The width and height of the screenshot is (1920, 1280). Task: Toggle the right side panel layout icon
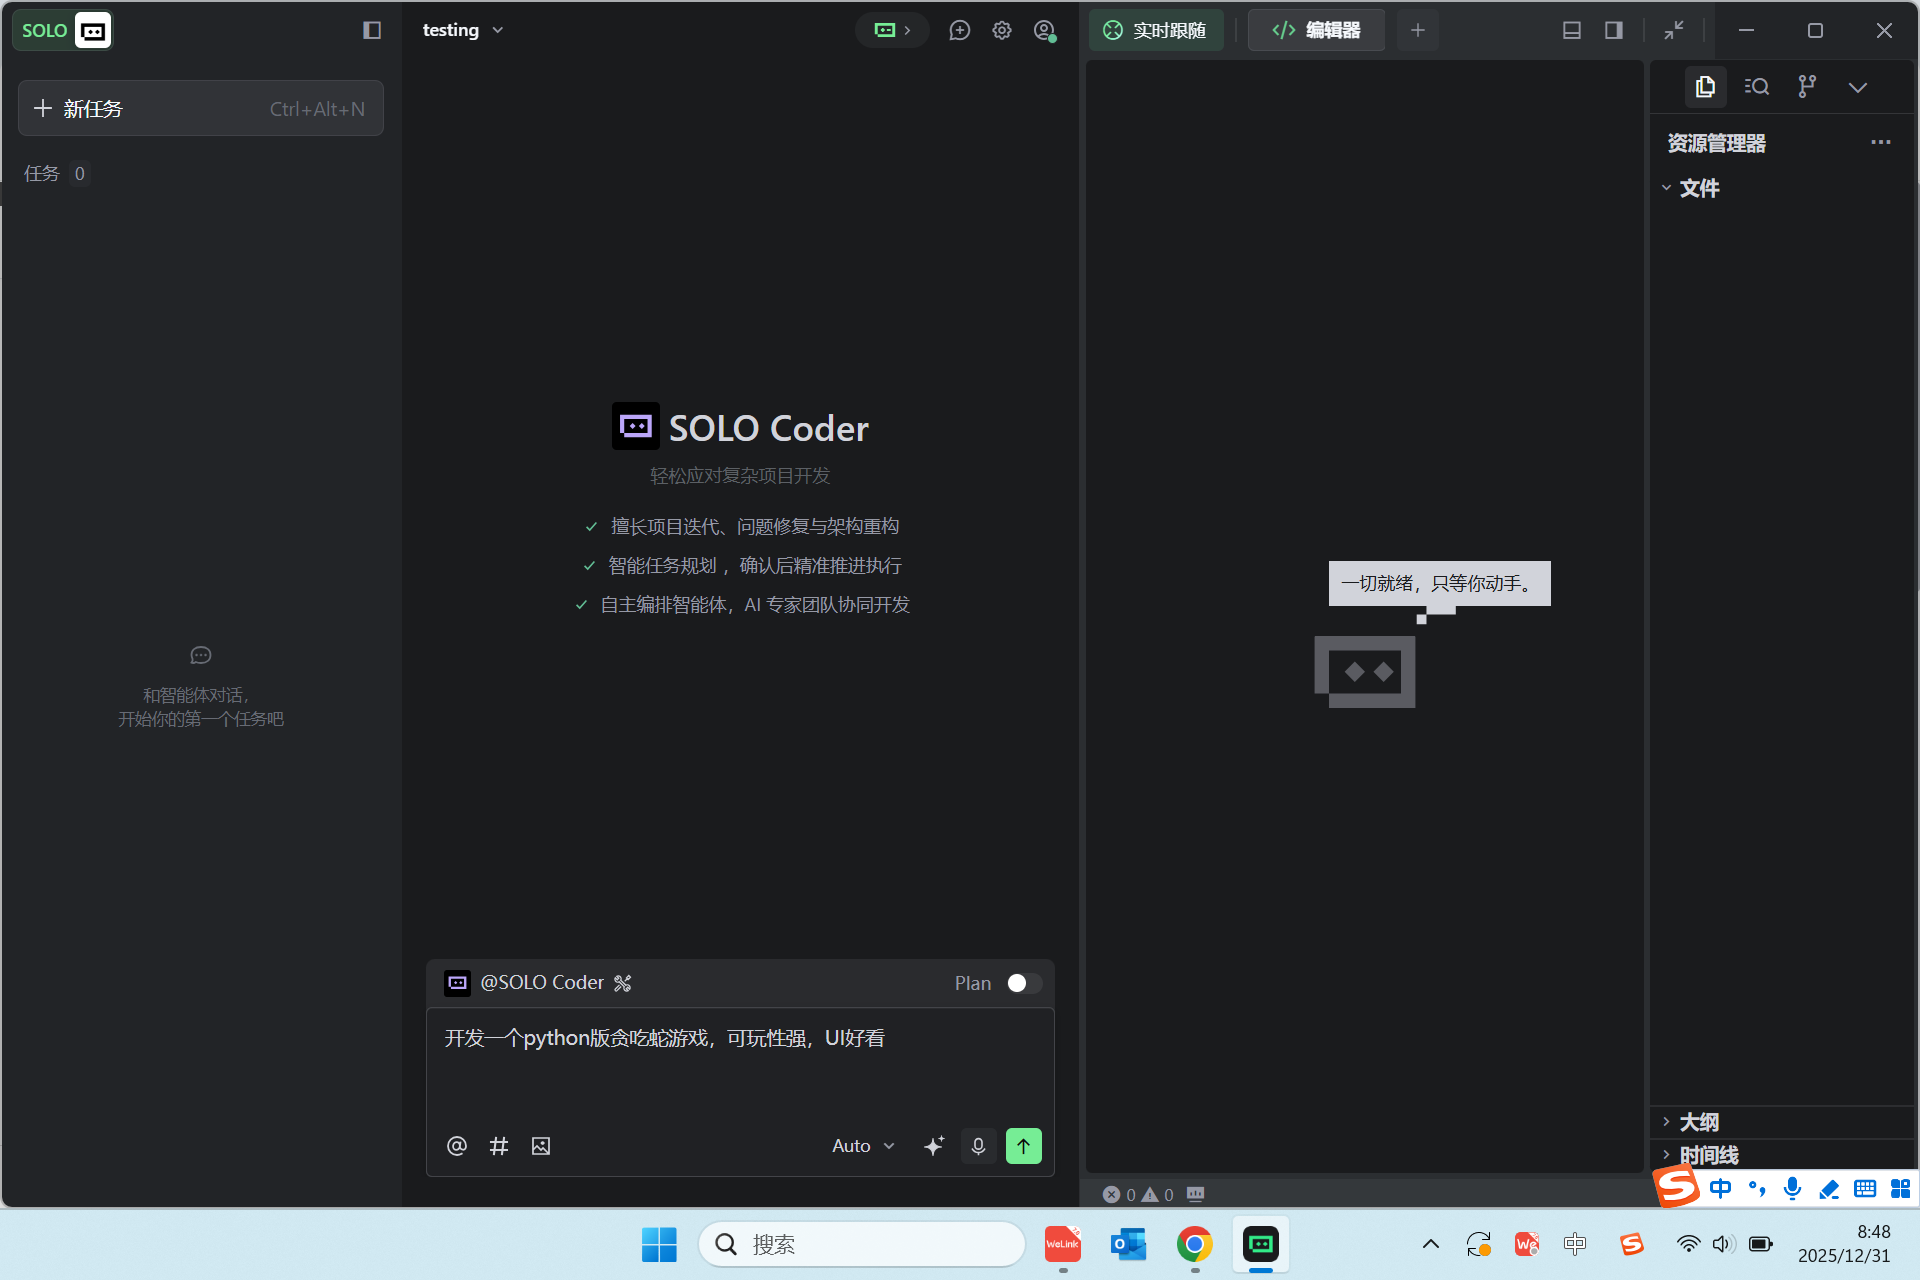tap(1614, 30)
